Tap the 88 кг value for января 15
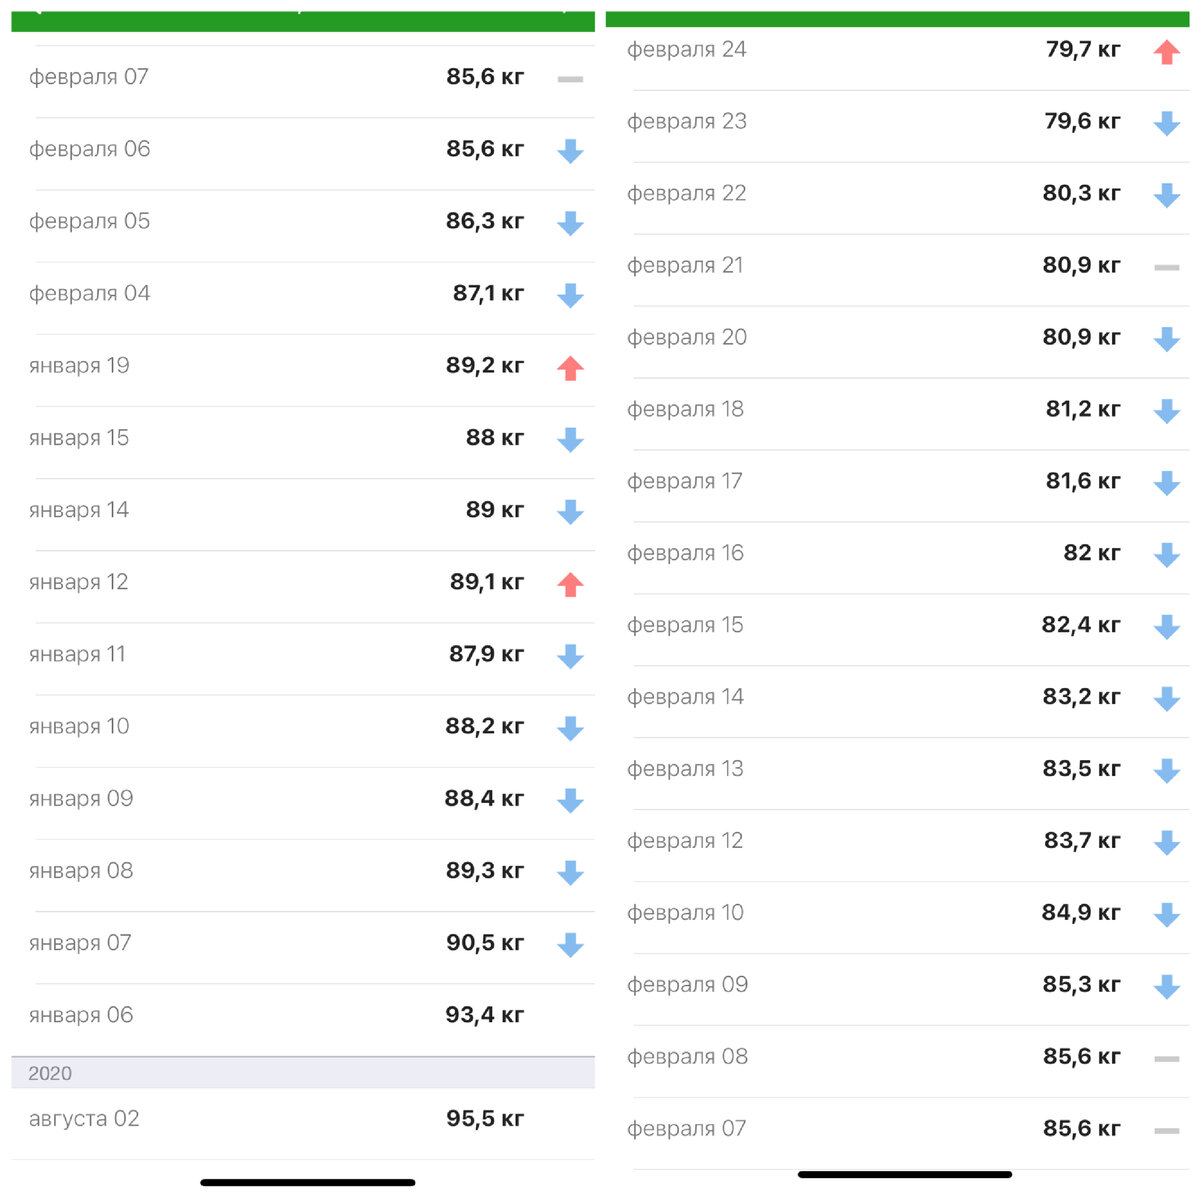Viewport: 1200px width, 1200px height. (x=494, y=438)
